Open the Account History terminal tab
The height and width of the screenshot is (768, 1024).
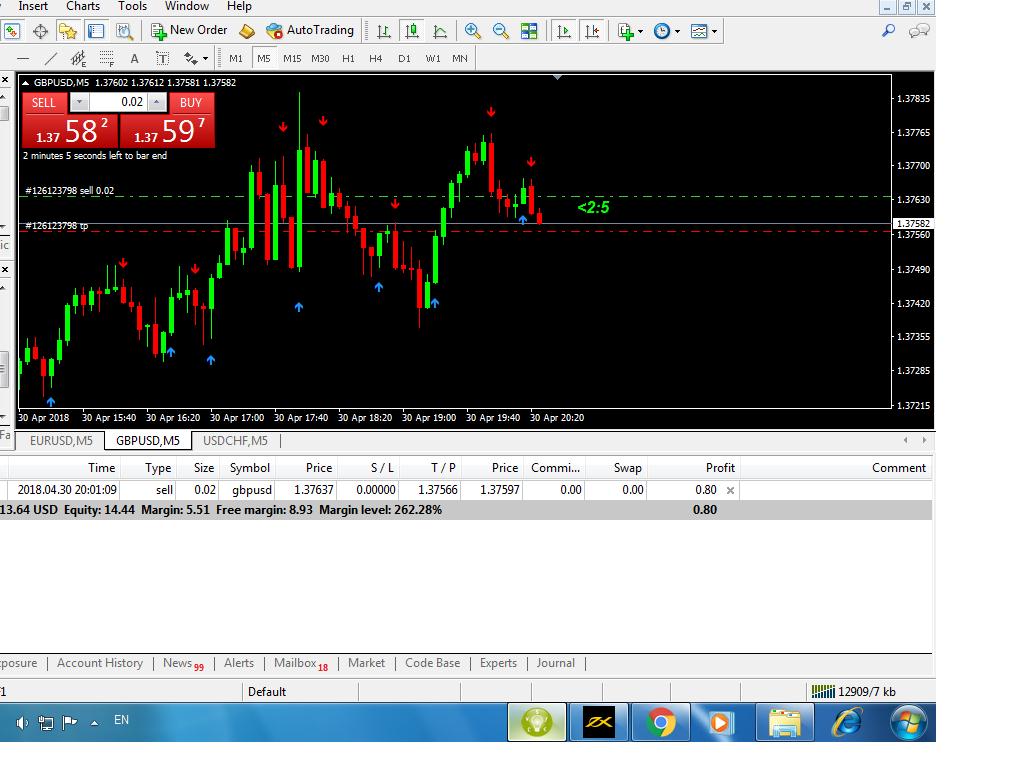coord(100,663)
